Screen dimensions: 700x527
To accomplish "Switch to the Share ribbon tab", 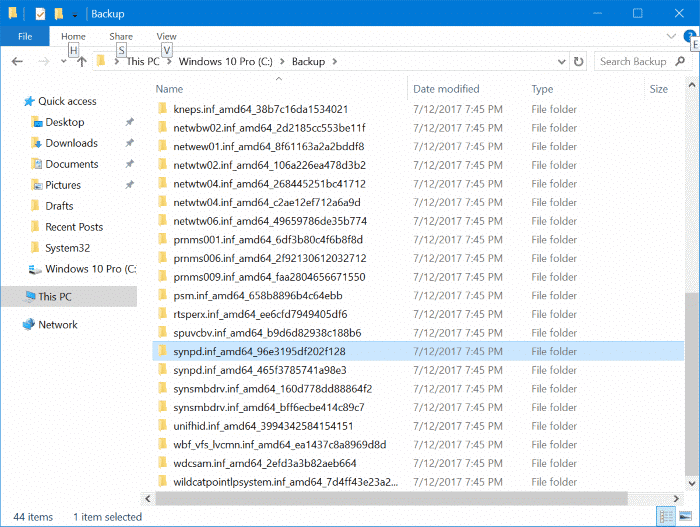I will pos(121,36).
